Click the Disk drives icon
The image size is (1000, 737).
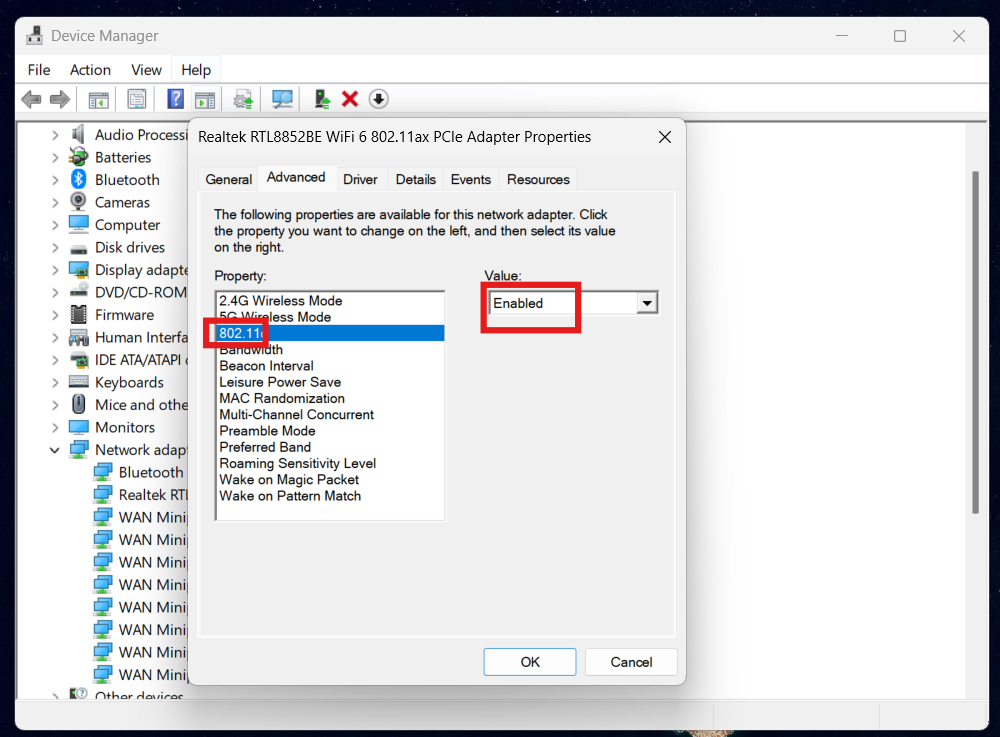point(78,248)
